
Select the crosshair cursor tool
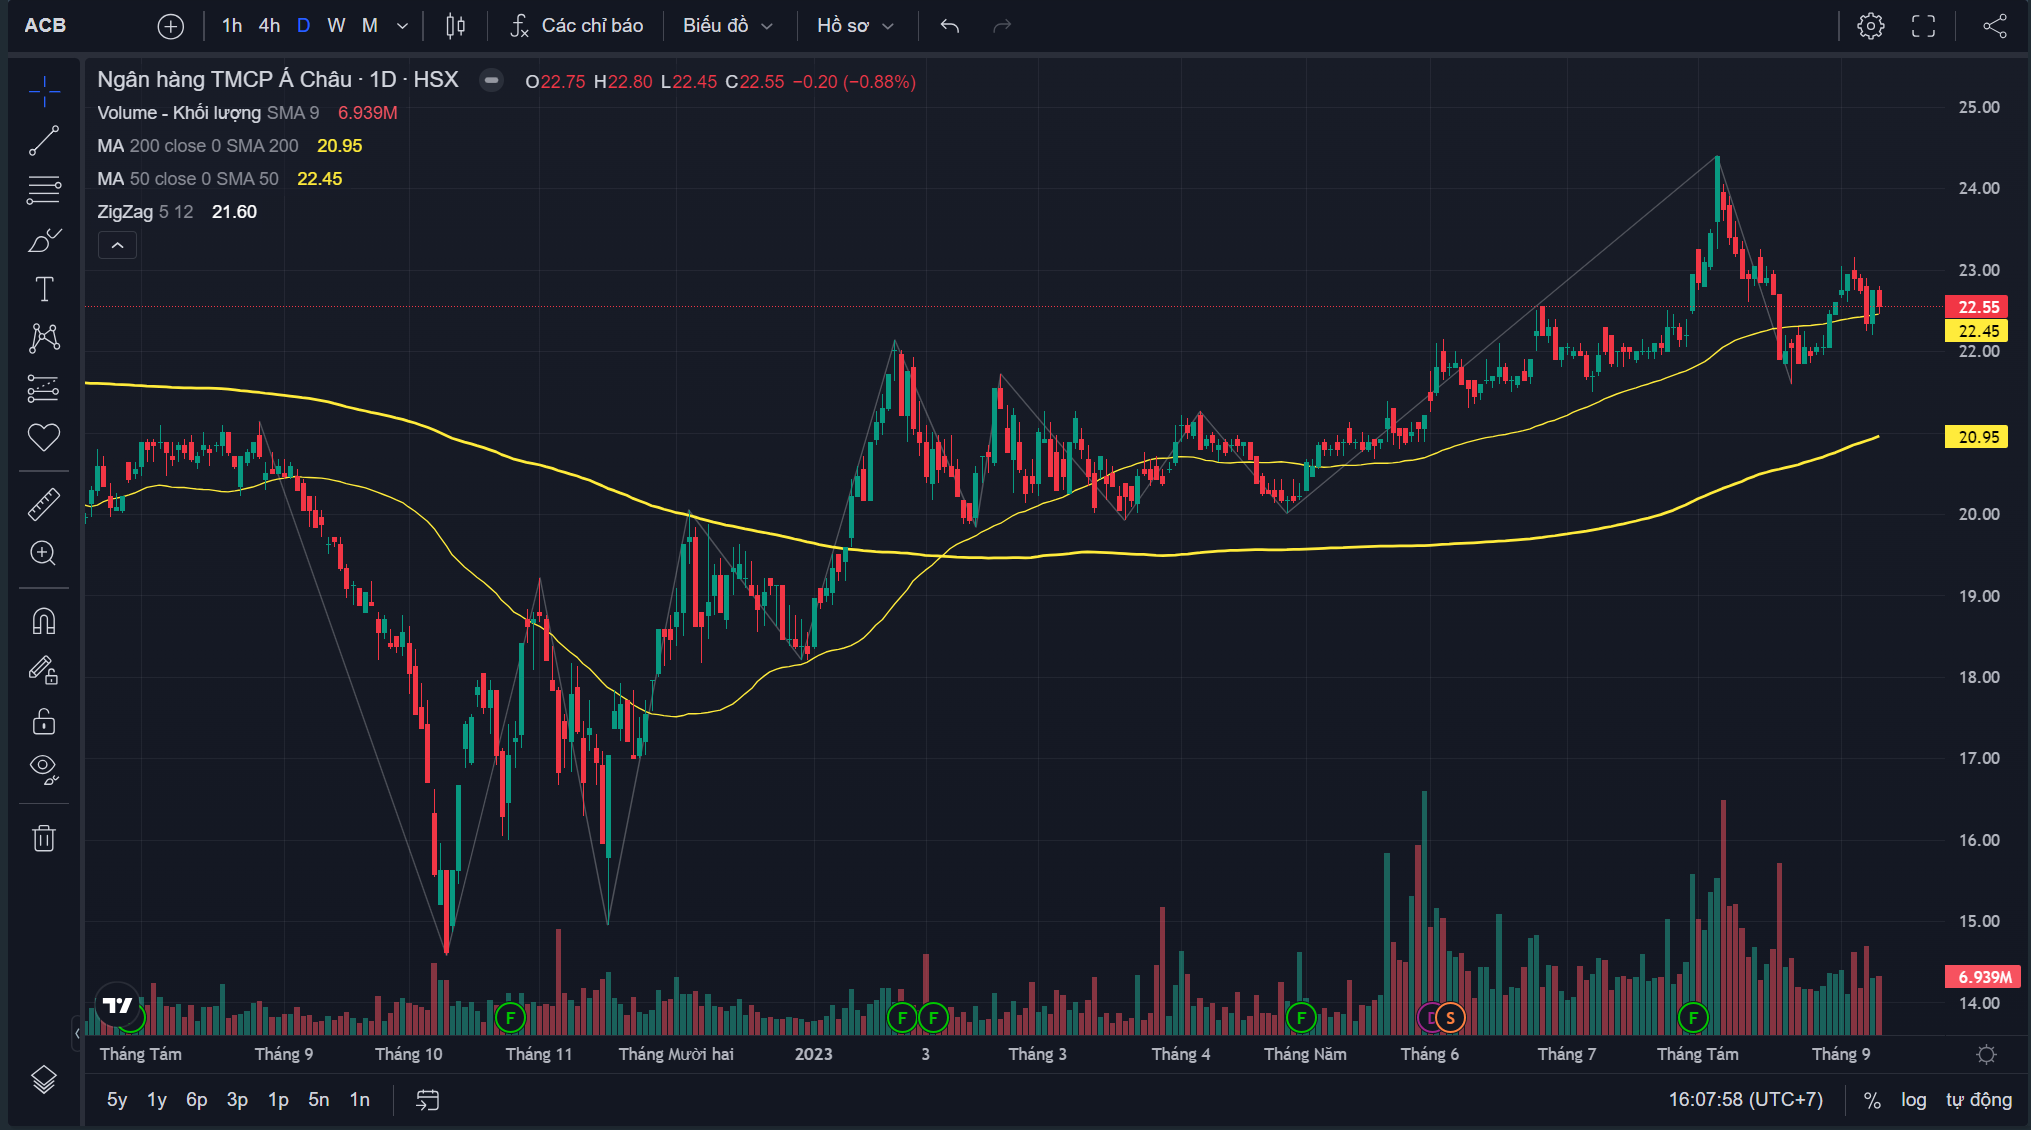click(44, 92)
